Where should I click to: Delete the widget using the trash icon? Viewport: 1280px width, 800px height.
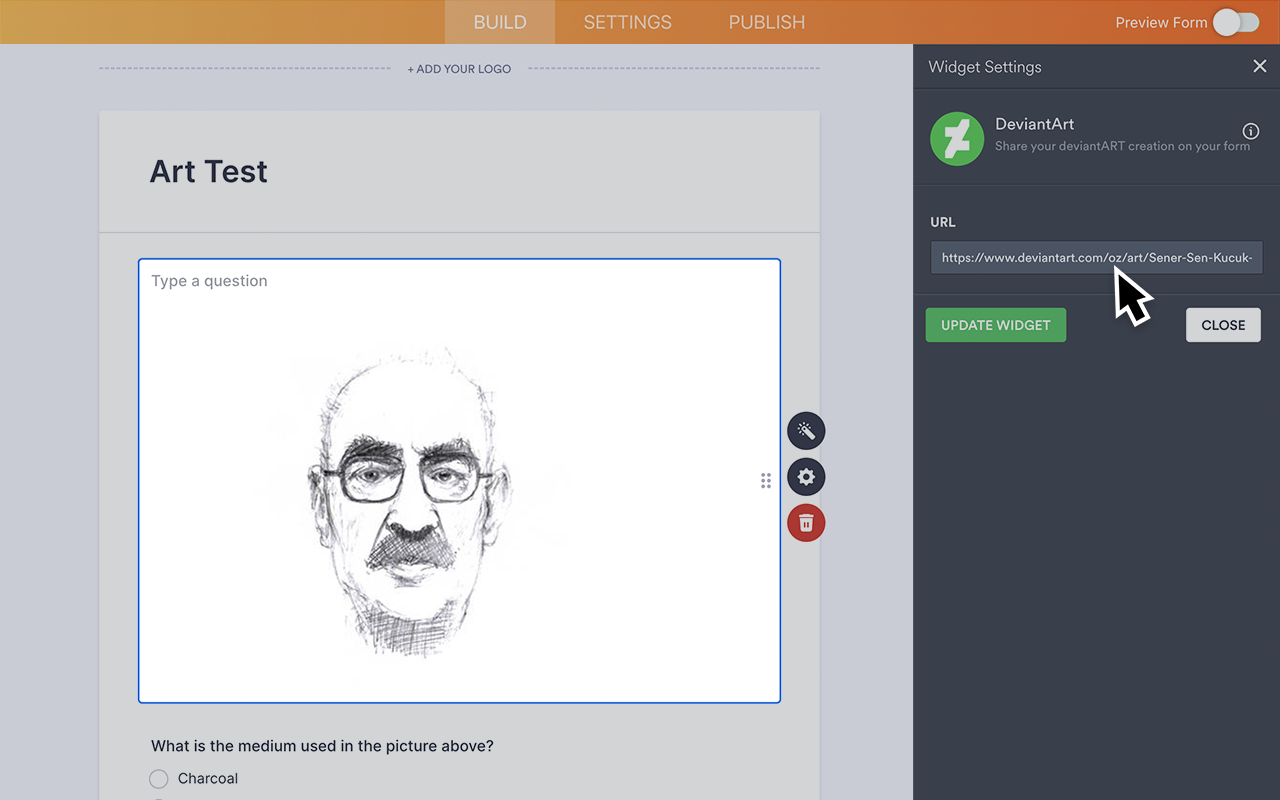pos(806,522)
